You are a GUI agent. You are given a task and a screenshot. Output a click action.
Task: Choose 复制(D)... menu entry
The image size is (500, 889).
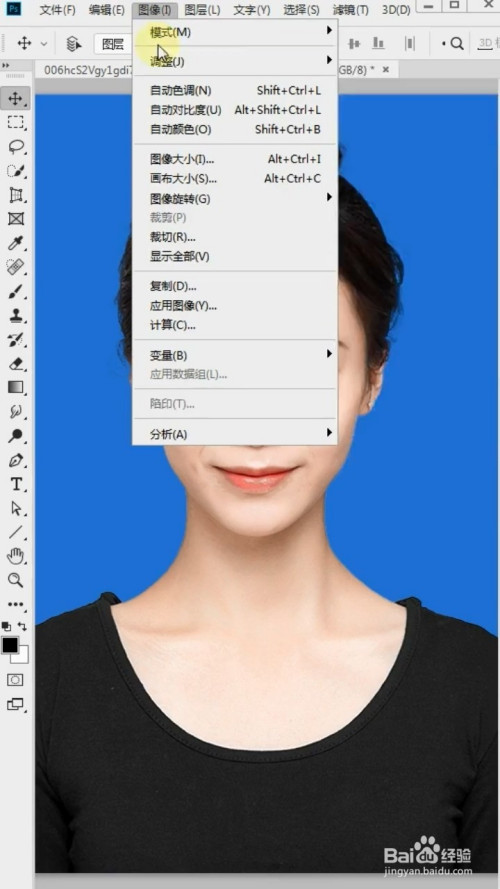[235, 286]
